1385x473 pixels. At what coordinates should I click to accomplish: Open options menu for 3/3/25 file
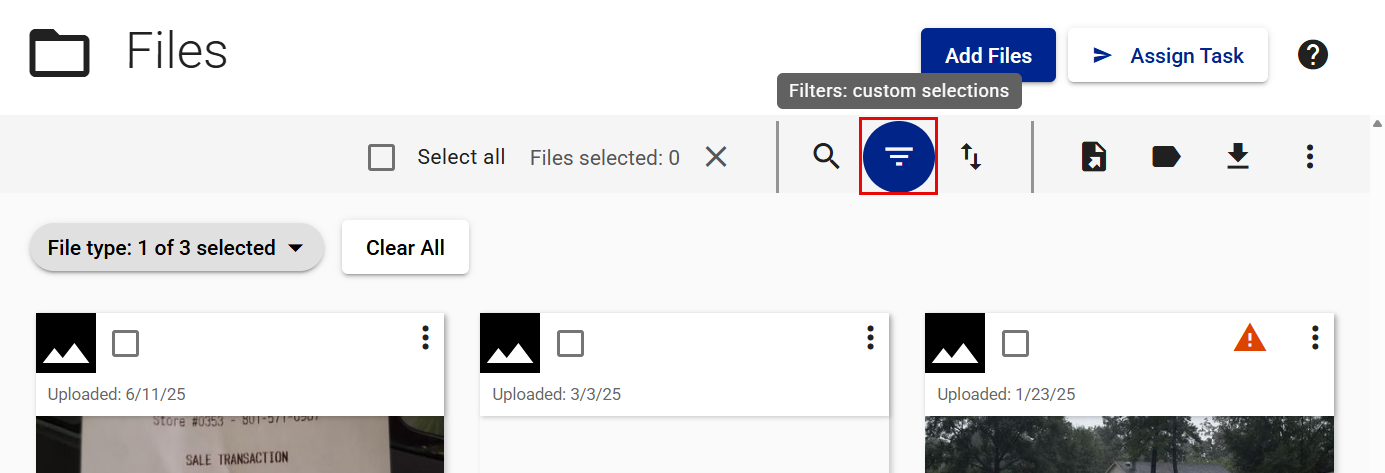pyautogui.click(x=870, y=338)
